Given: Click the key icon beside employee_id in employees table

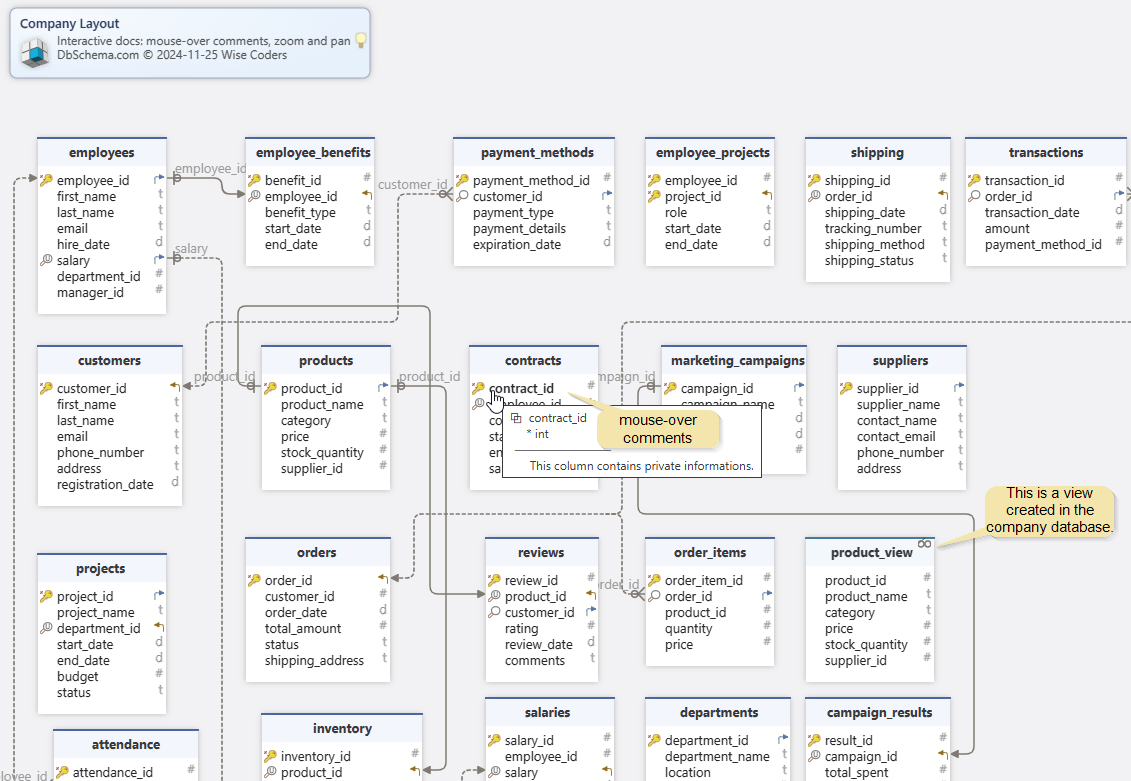Looking at the screenshot, I should point(46,181).
